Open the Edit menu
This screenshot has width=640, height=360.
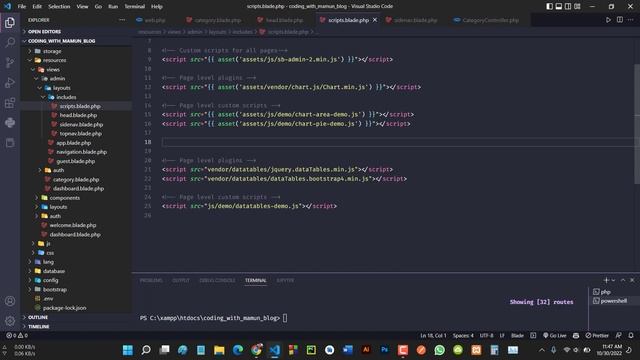[37, 6]
